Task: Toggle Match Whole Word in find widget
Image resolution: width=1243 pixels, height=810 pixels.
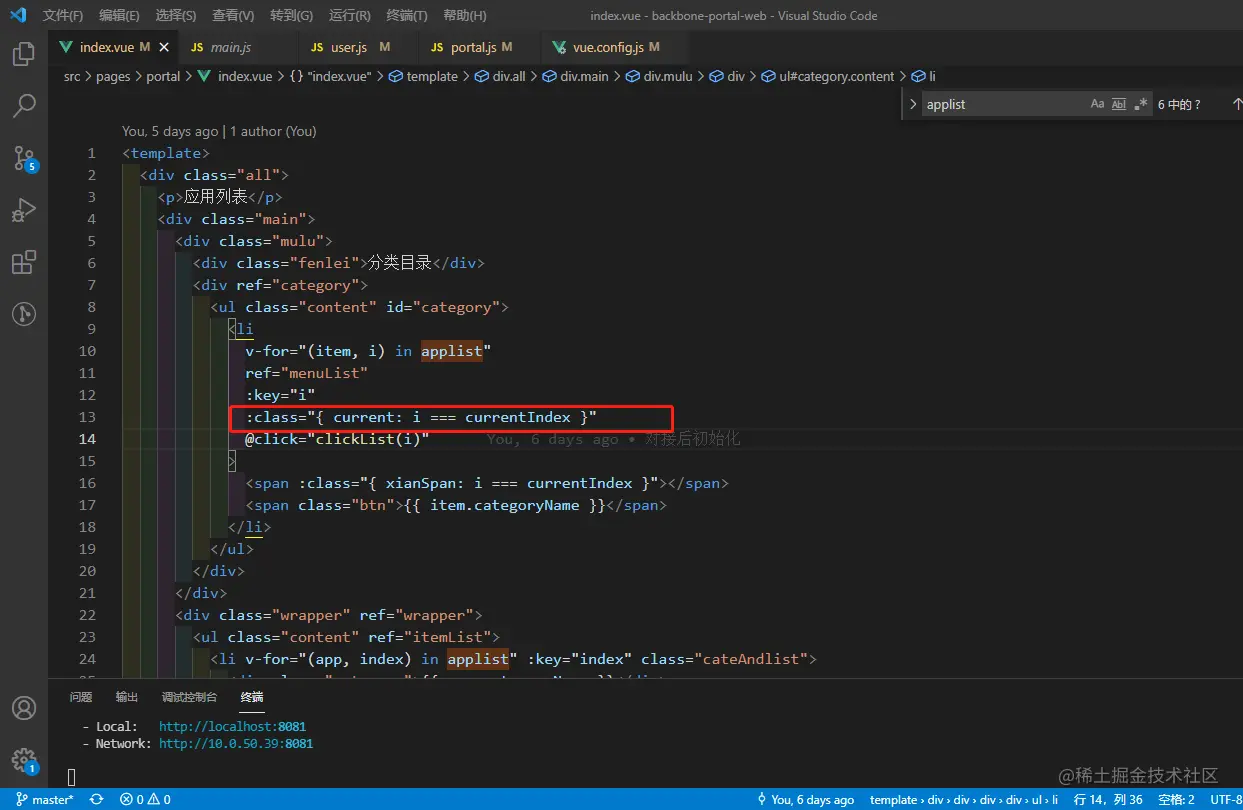Action: 1119,104
